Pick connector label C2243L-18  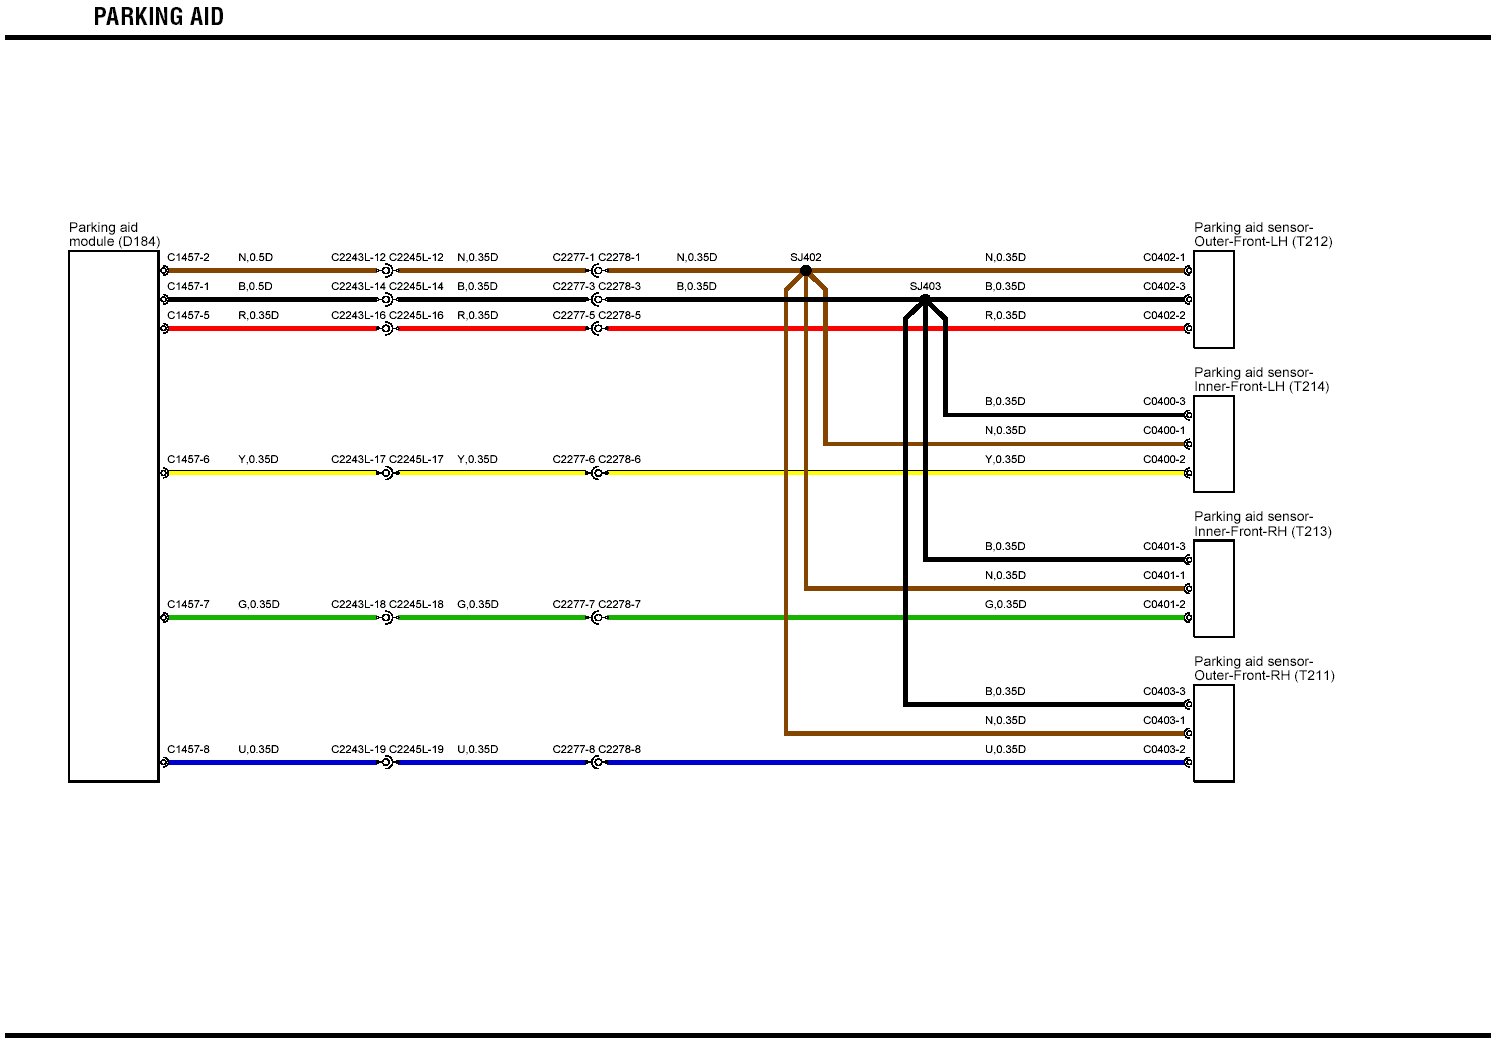pos(358,605)
